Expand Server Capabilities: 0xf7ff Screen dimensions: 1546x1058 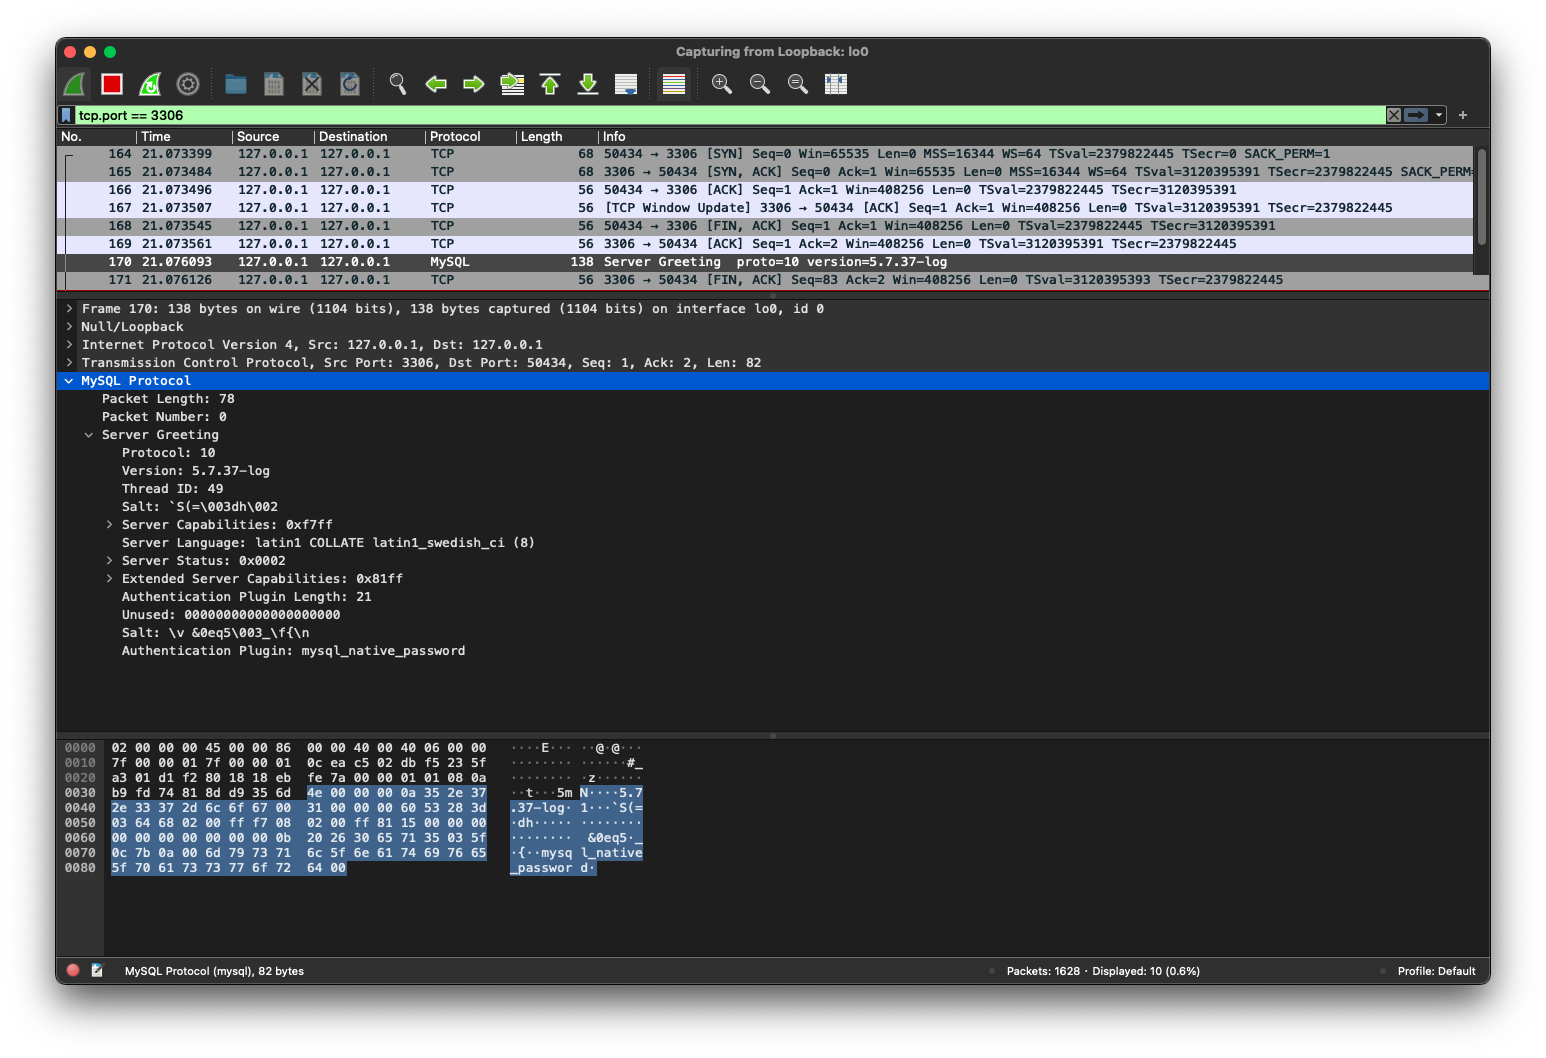109,525
